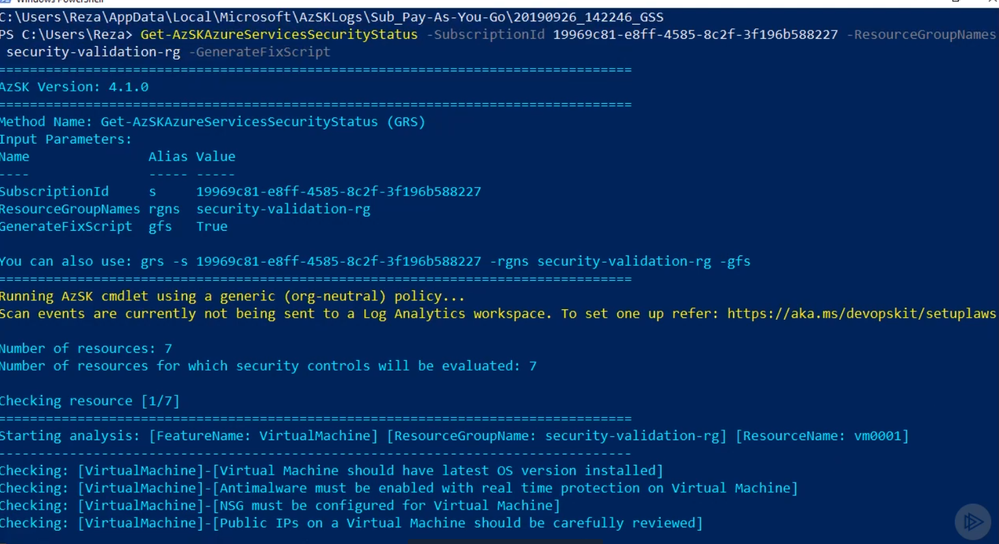999x544 pixels.
Task: Click the Pluralsight play logo watermark
Action: [x=973, y=522]
